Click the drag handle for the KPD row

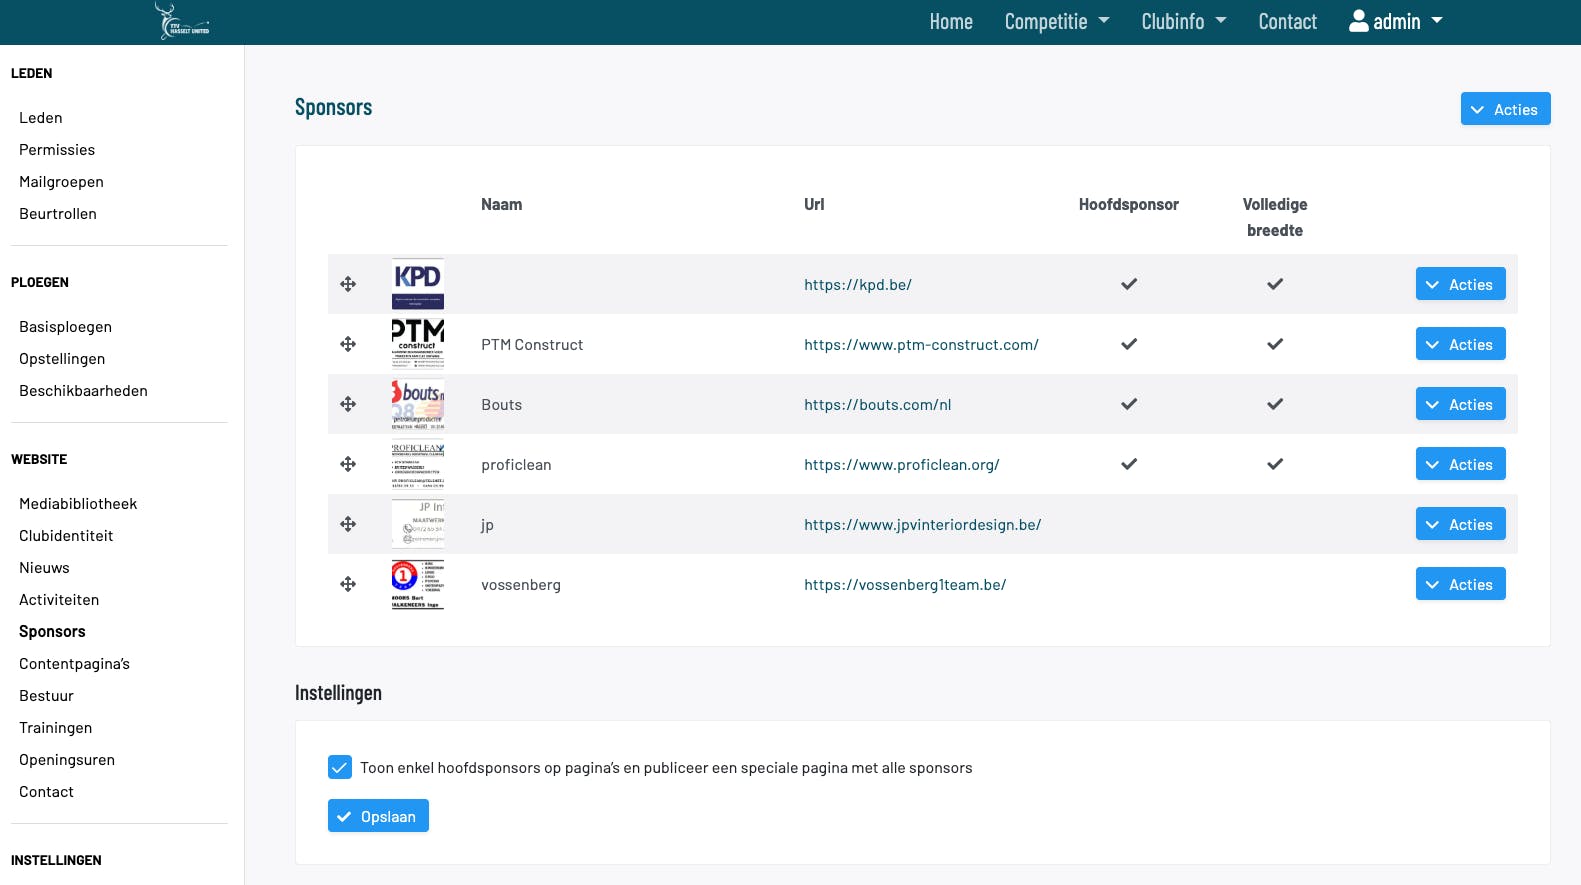tap(348, 284)
